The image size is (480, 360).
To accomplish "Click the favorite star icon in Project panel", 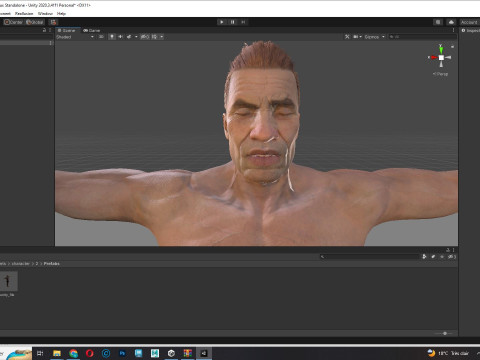I will pyautogui.click(x=442, y=257).
